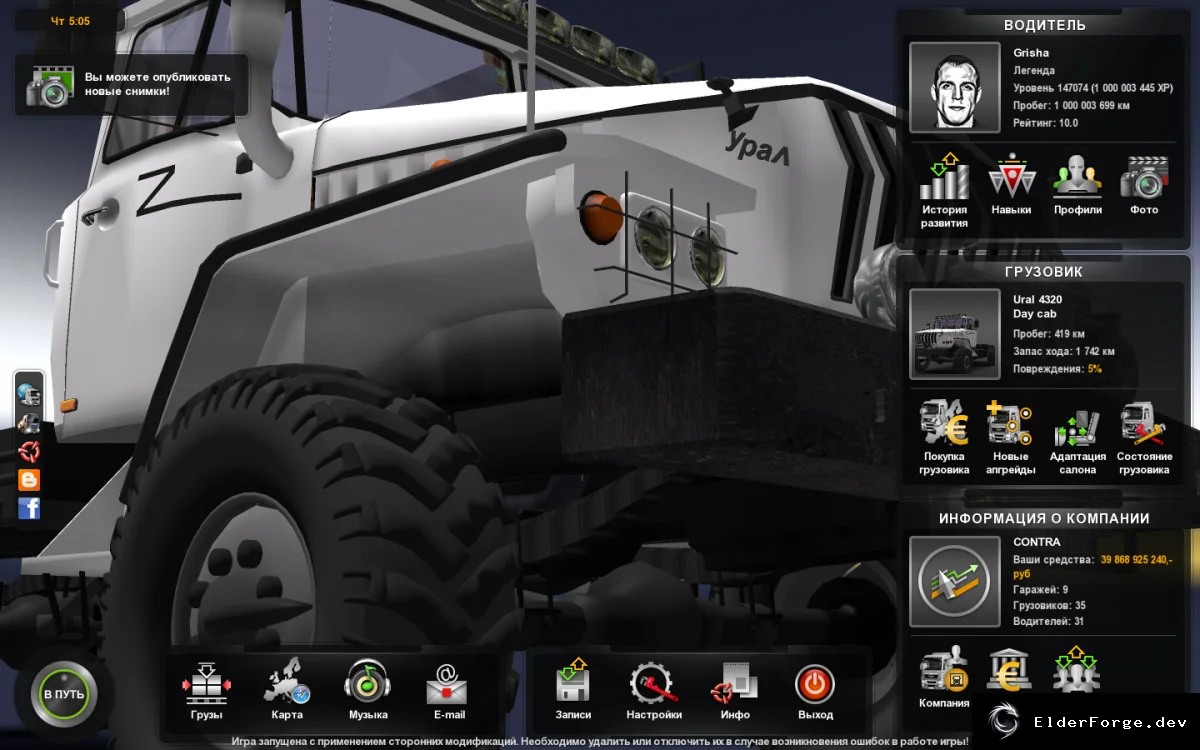Open the red circular logo link

click(x=30, y=451)
